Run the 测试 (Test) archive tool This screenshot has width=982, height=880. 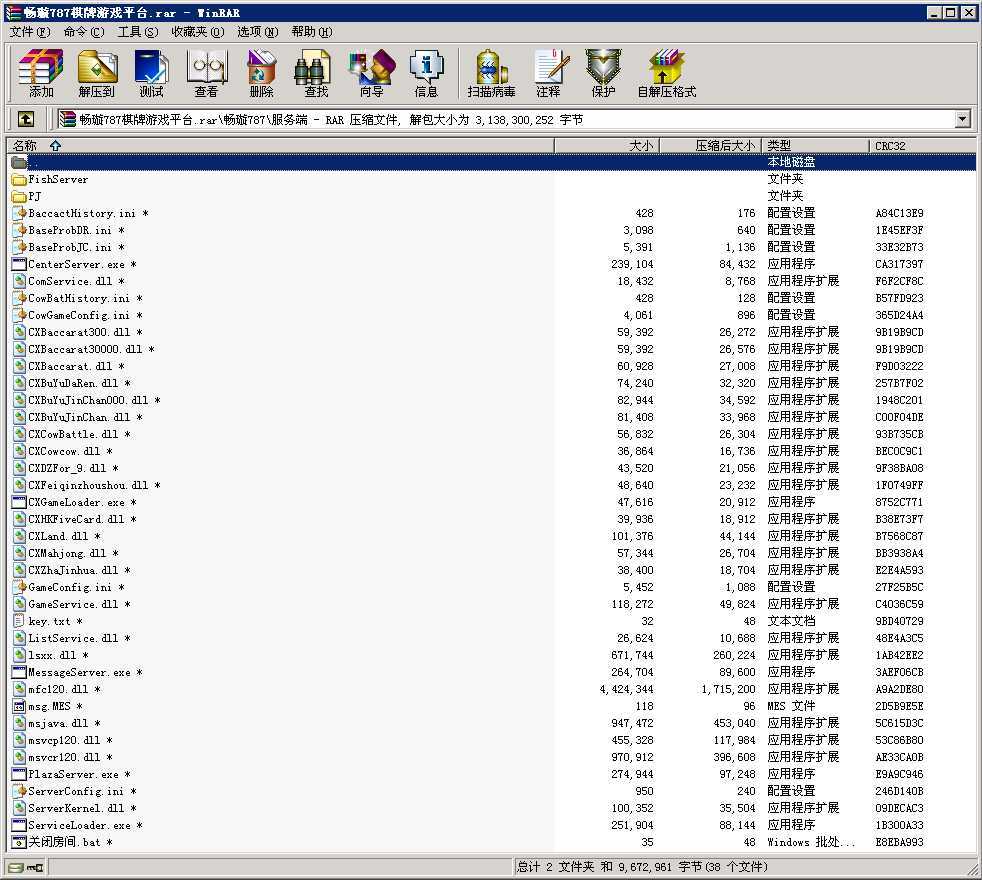click(x=151, y=74)
